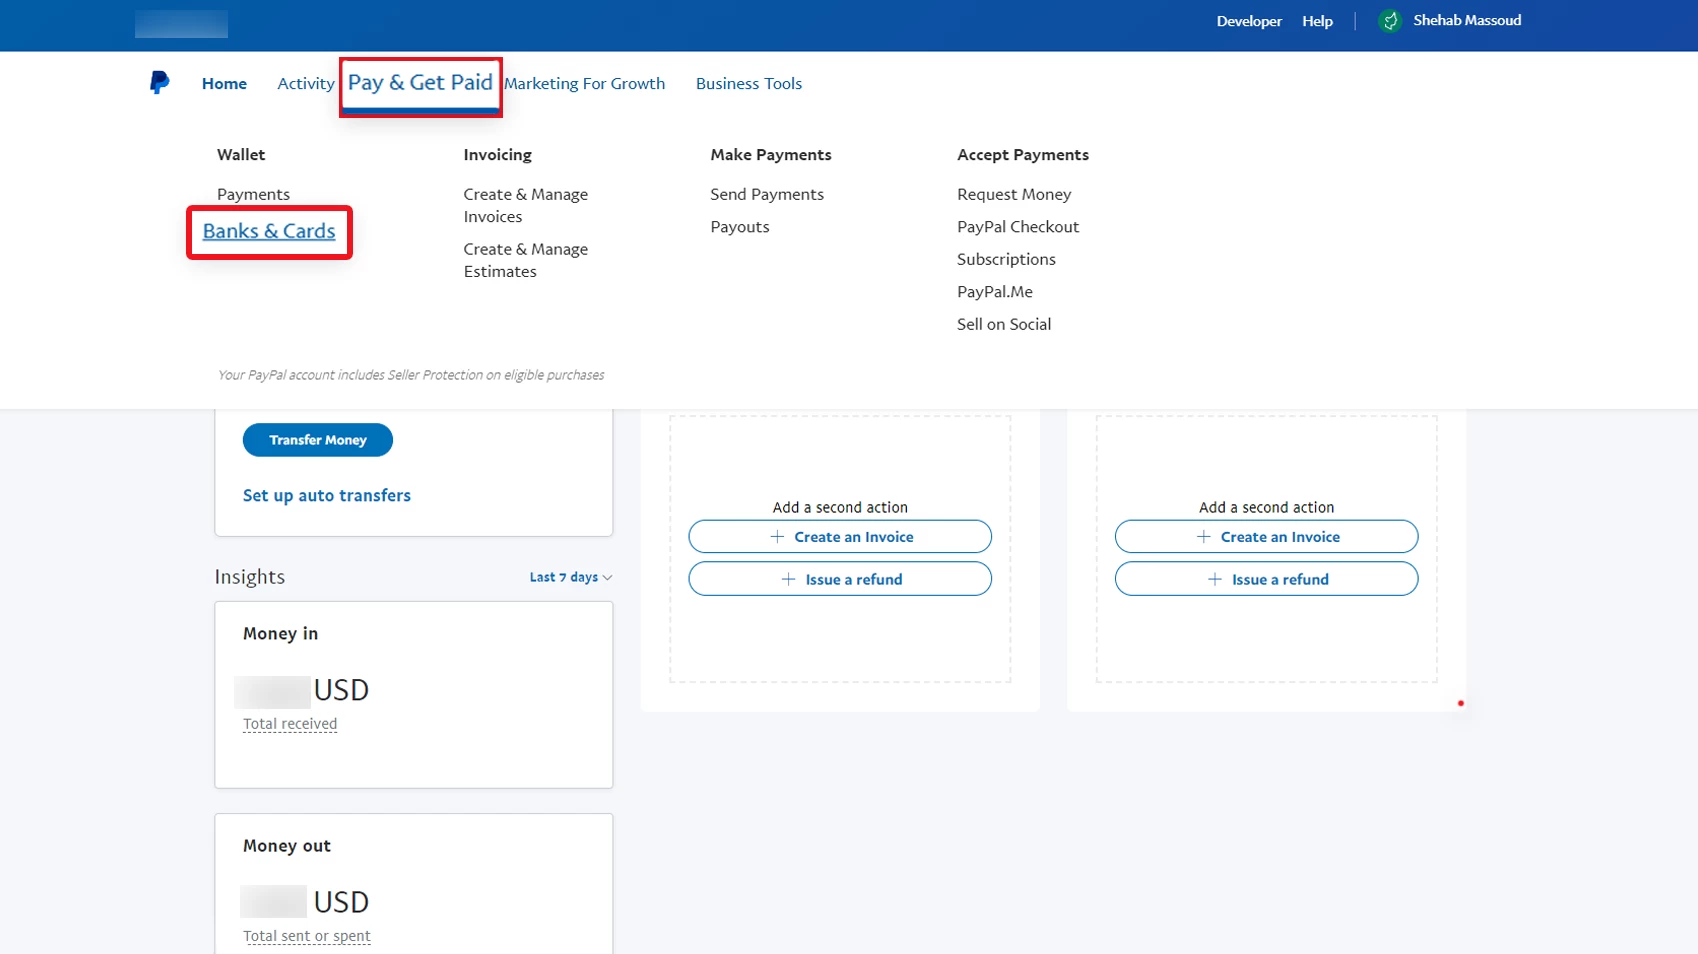Open the profile avatar icon
This screenshot has height=954, width=1698.
click(1390, 21)
